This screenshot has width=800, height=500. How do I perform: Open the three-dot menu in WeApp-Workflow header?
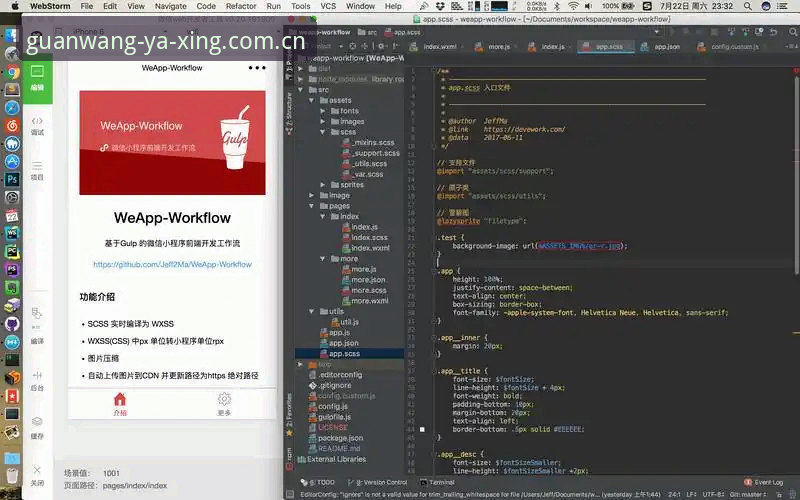257,68
